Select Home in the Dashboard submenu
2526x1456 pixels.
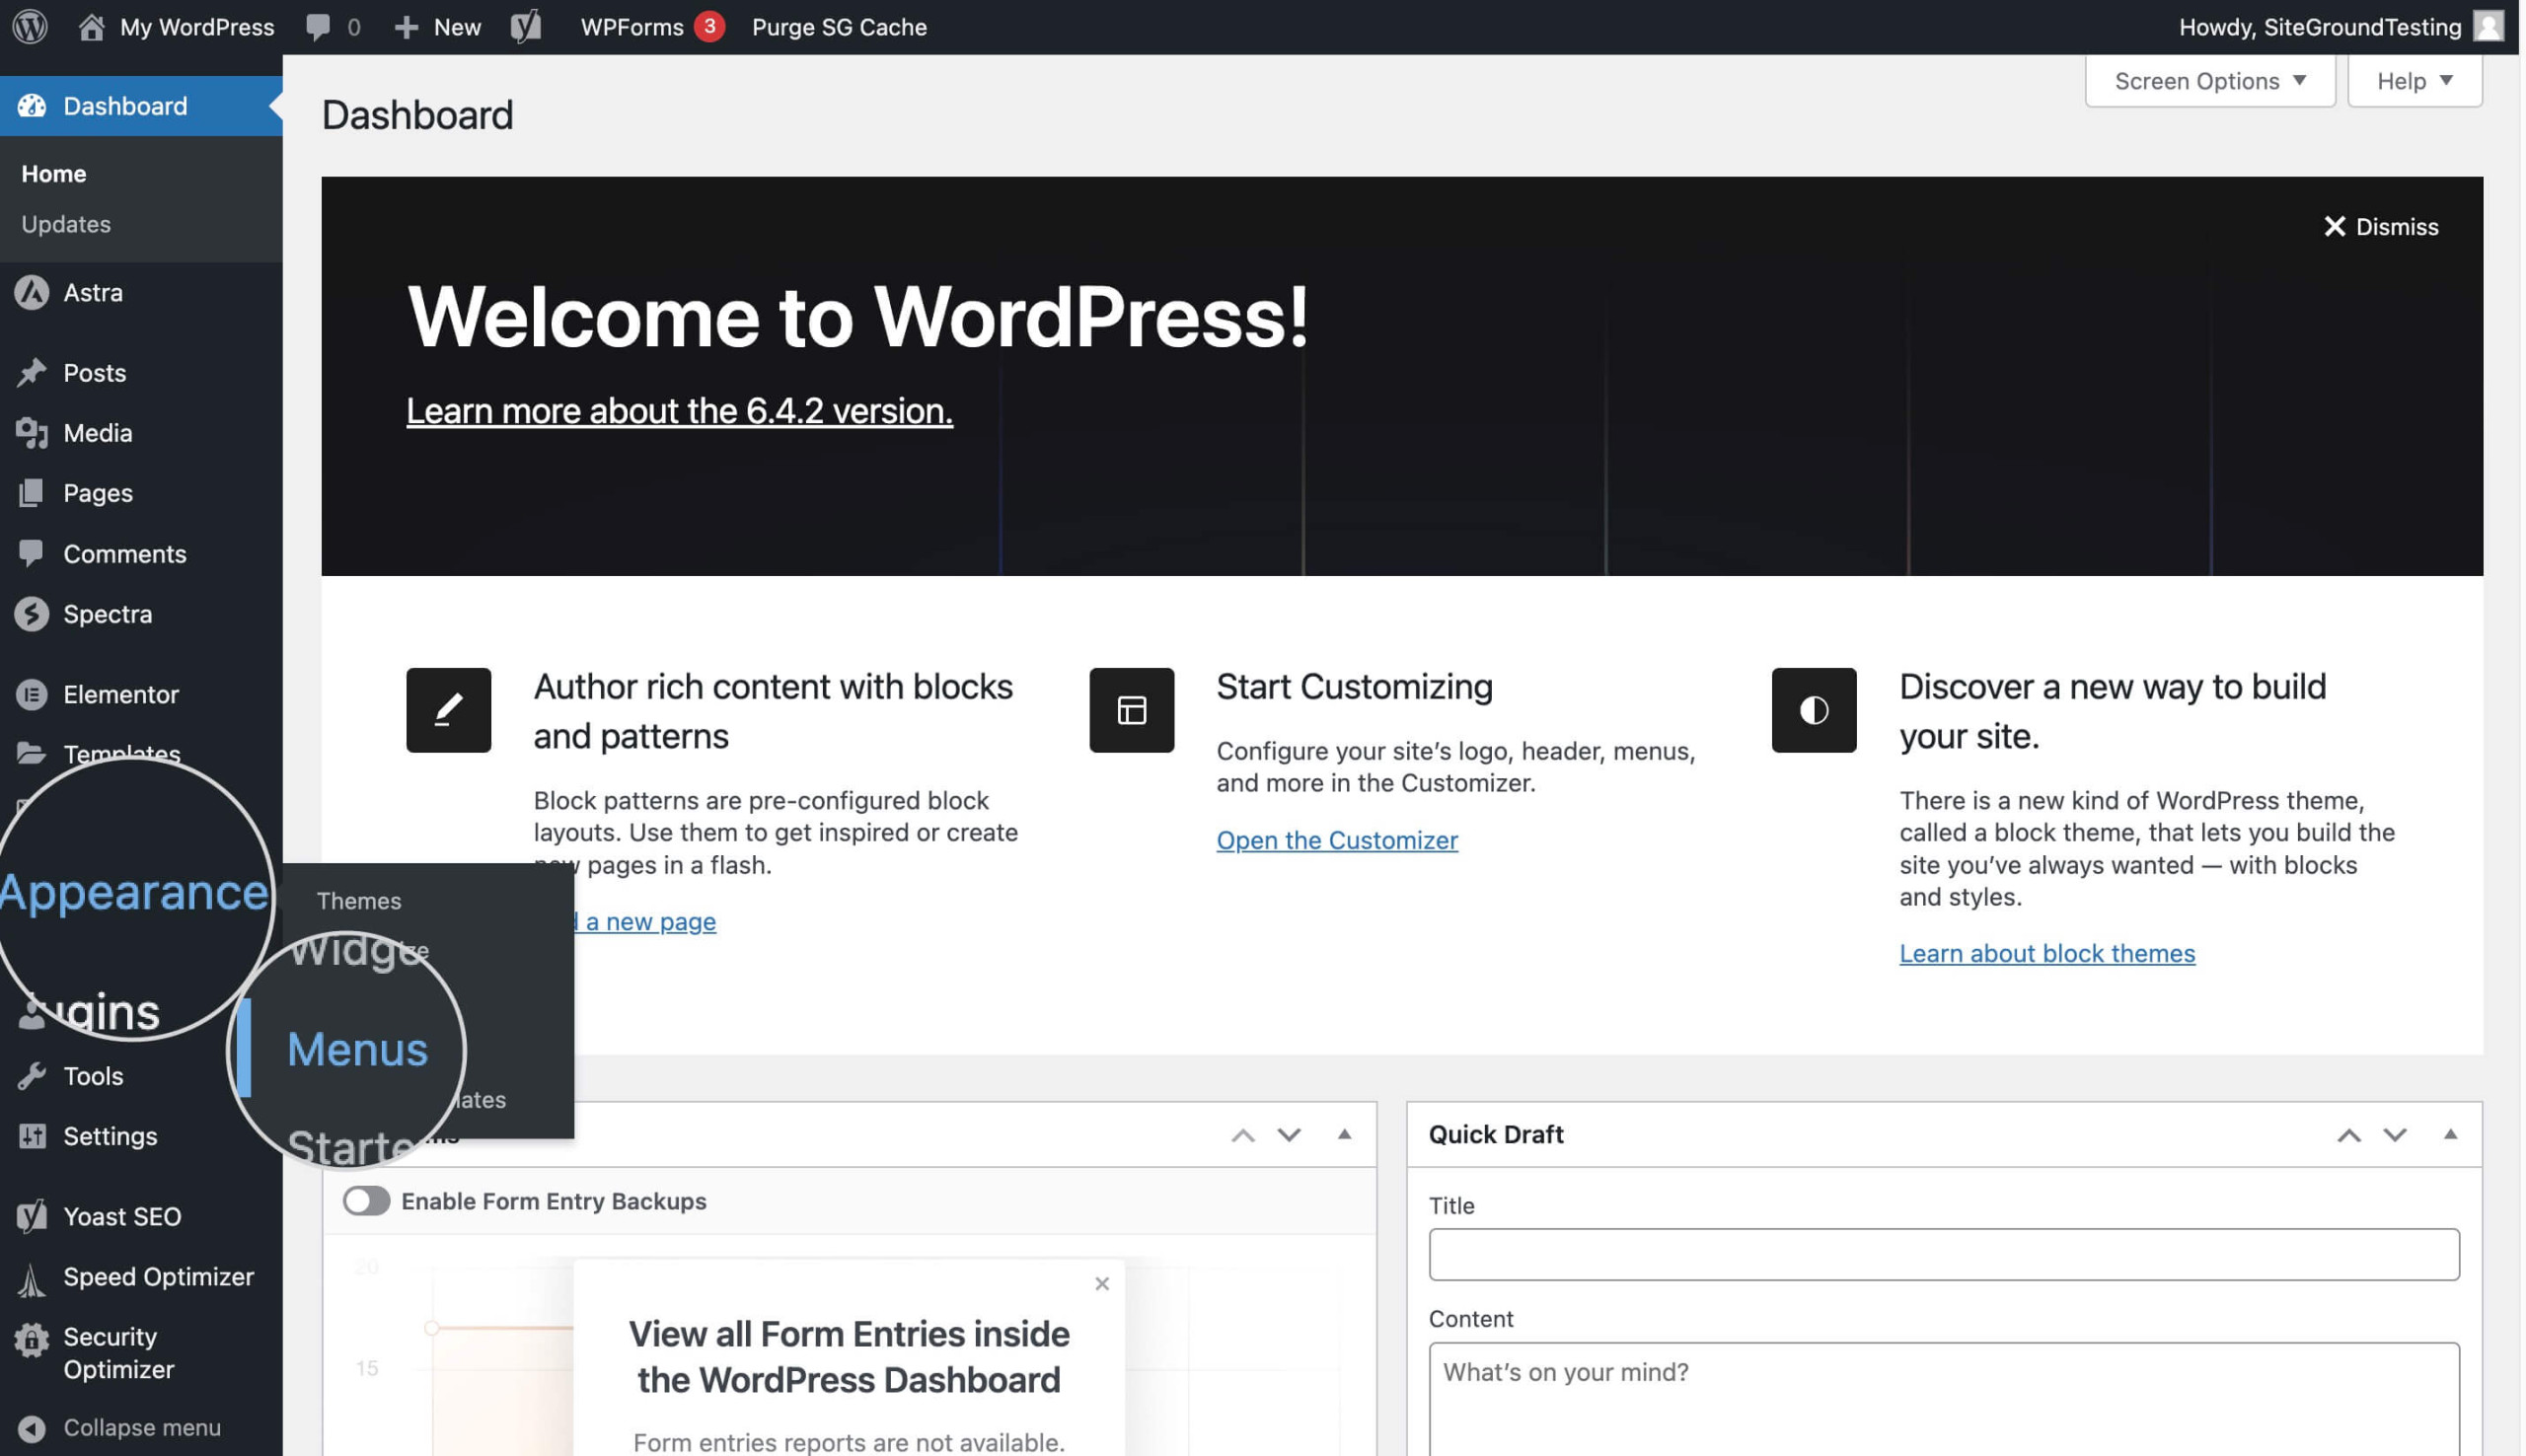point(54,174)
